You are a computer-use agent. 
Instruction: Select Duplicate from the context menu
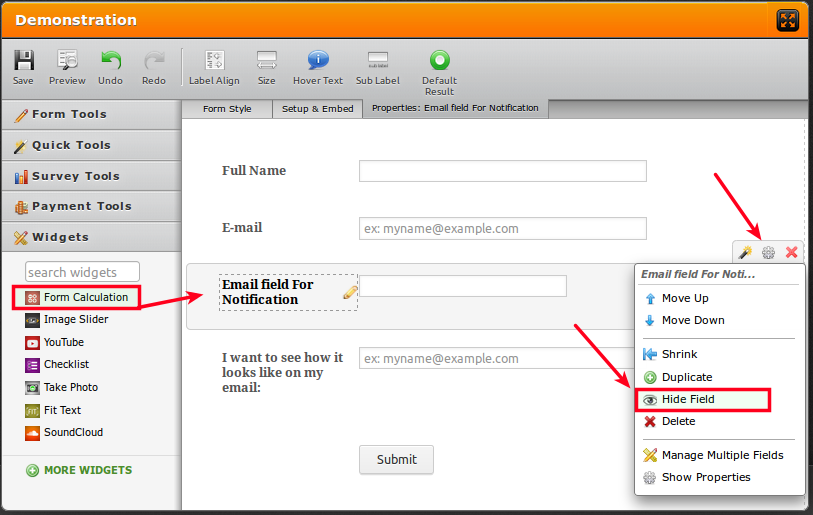[x=686, y=377]
